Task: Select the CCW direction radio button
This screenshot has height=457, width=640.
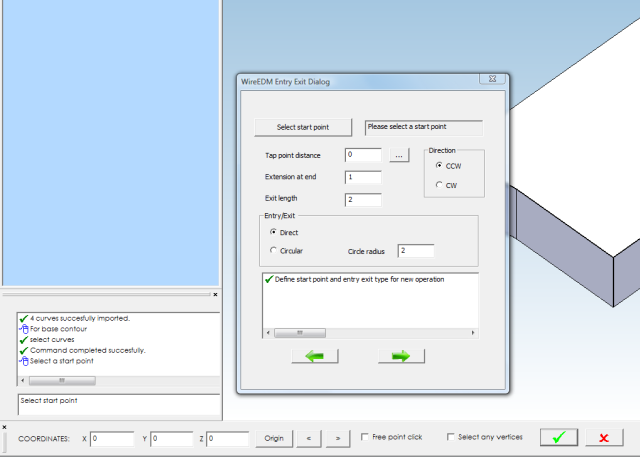Action: [439, 165]
